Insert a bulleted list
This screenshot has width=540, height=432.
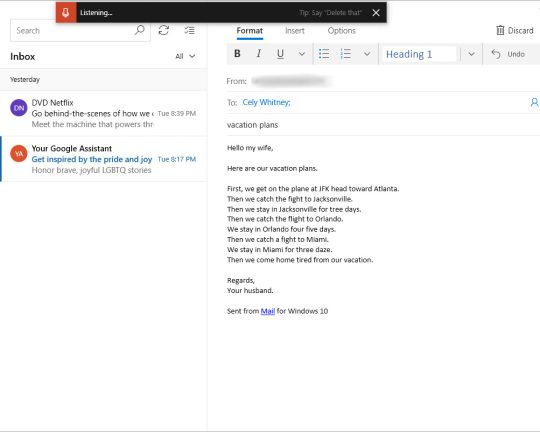click(x=324, y=54)
